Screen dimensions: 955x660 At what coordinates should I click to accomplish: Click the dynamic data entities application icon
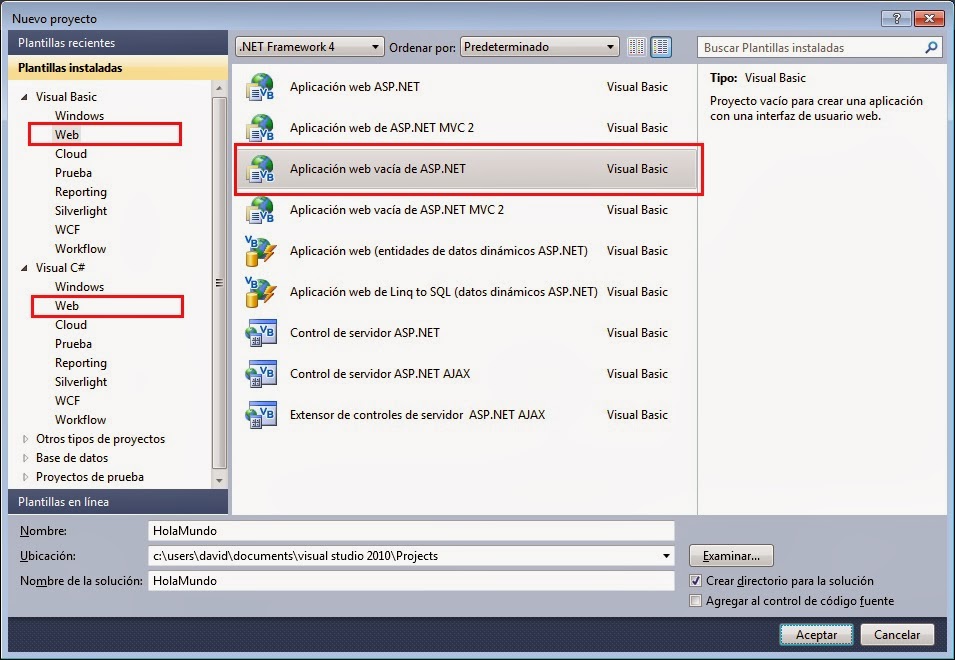(260, 251)
